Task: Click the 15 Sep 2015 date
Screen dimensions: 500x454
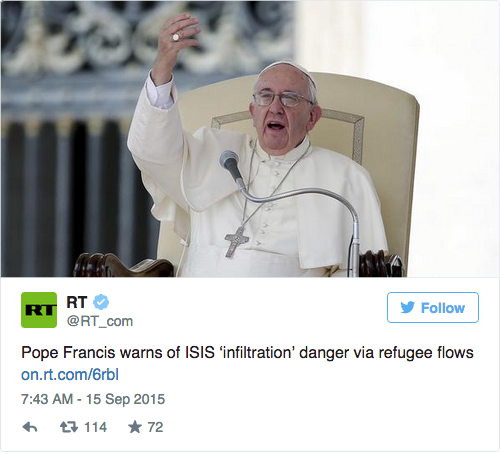Action: coord(126,399)
